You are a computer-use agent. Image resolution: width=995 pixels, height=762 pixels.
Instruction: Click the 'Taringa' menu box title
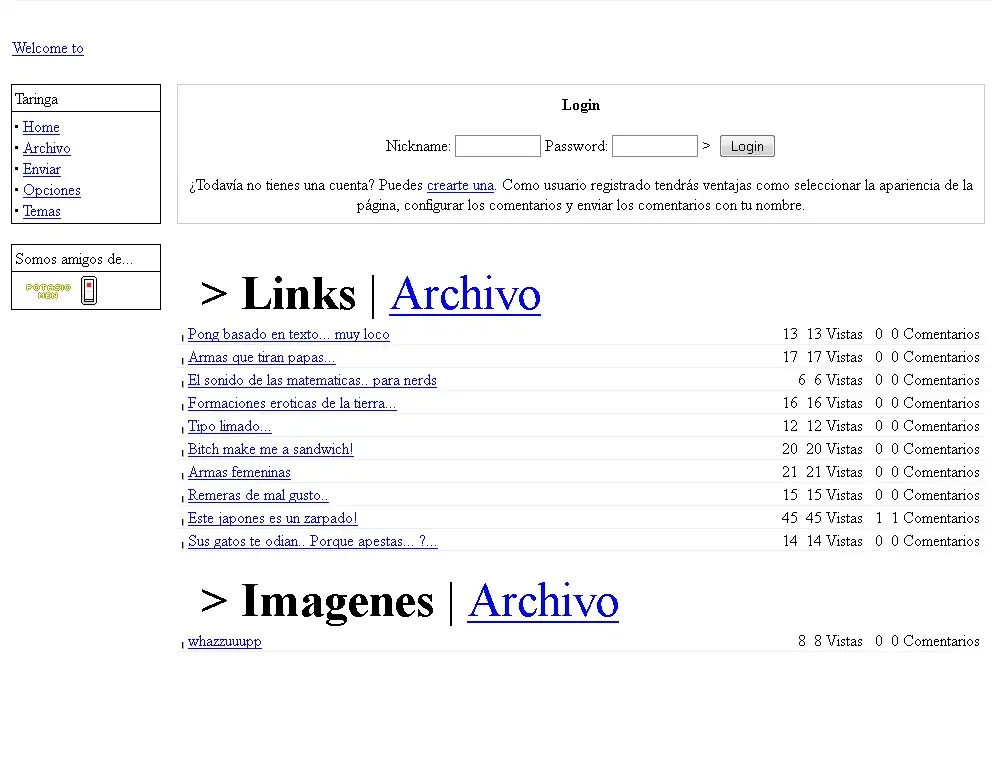pos(36,99)
